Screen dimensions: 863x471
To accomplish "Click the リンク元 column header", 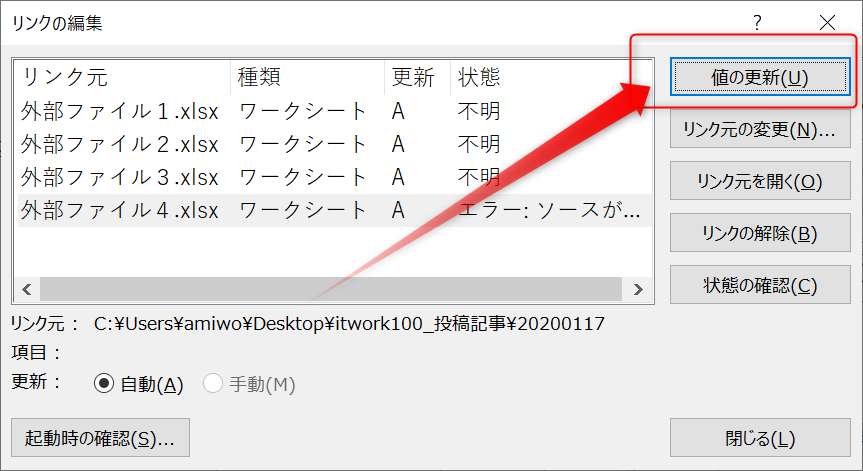I will pyautogui.click(x=65, y=77).
